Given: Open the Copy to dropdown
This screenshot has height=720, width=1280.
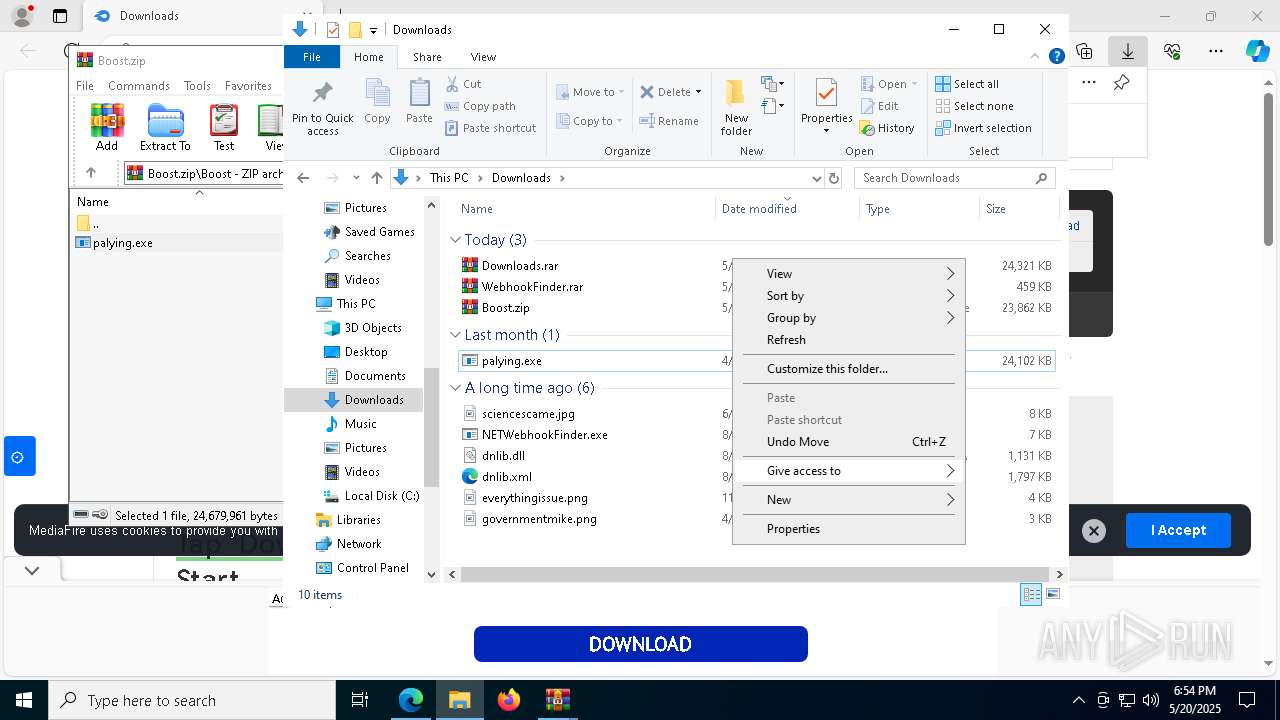Looking at the screenshot, I should tap(590, 121).
